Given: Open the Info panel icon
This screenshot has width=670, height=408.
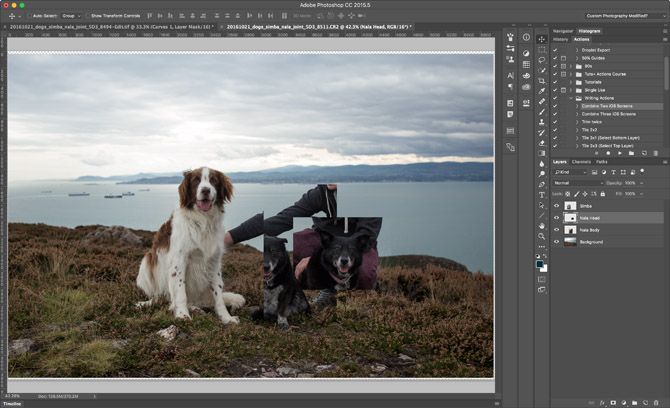Looking at the screenshot, I should 526,37.
